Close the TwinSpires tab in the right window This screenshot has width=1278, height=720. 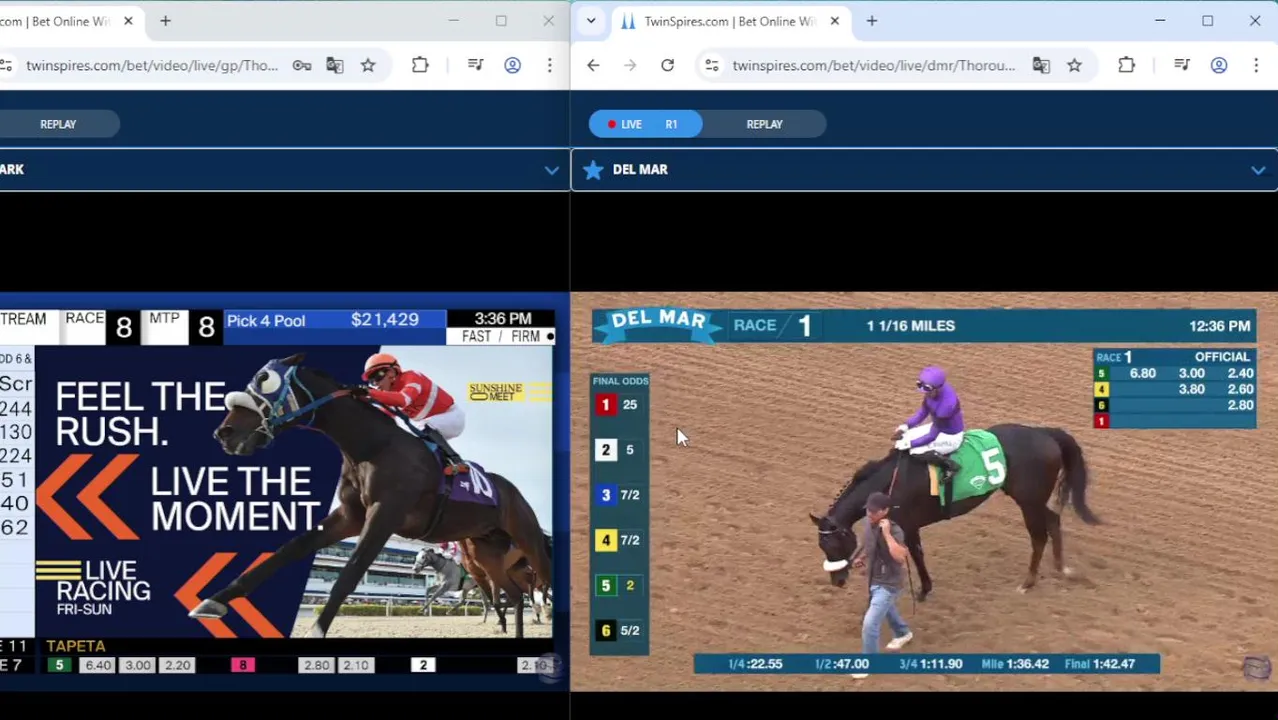[834, 21]
